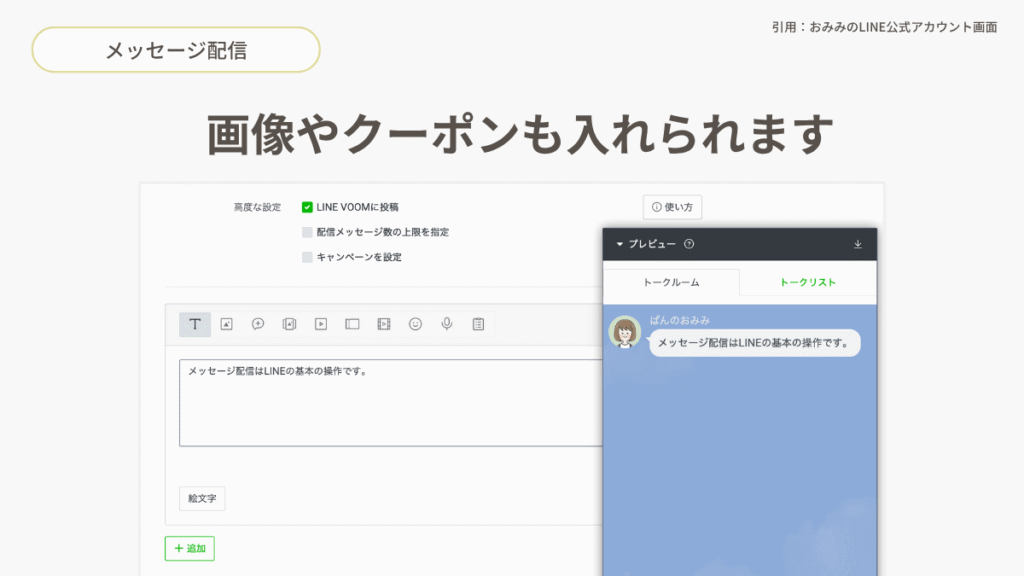This screenshot has width=1024, height=576.
Task: Switch to the トークリスト tab
Action: coord(808,283)
